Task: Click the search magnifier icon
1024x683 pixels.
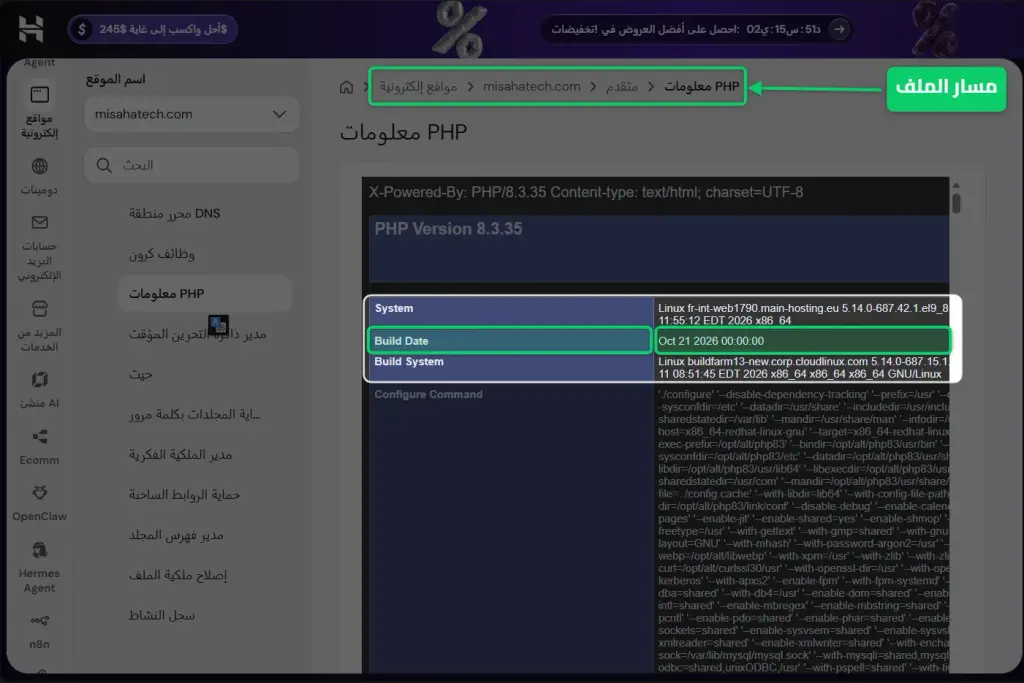Action: (x=104, y=165)
